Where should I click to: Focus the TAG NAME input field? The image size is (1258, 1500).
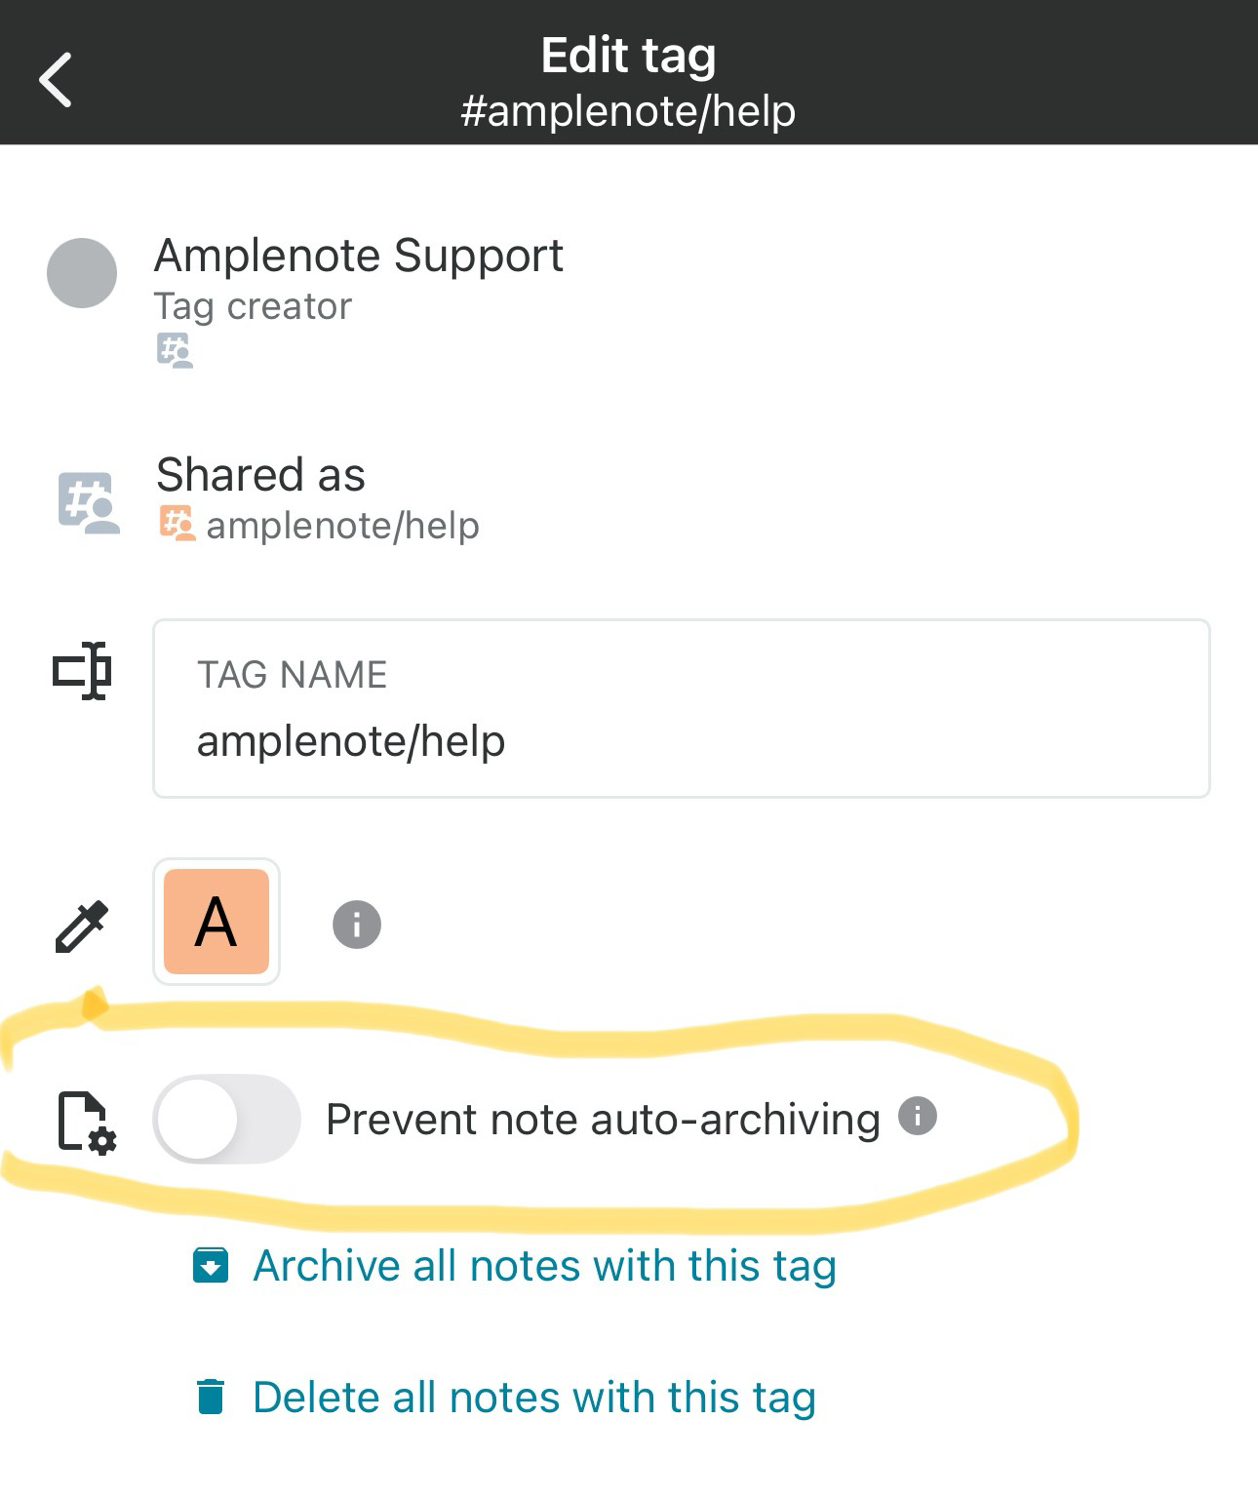pos(681,708)
